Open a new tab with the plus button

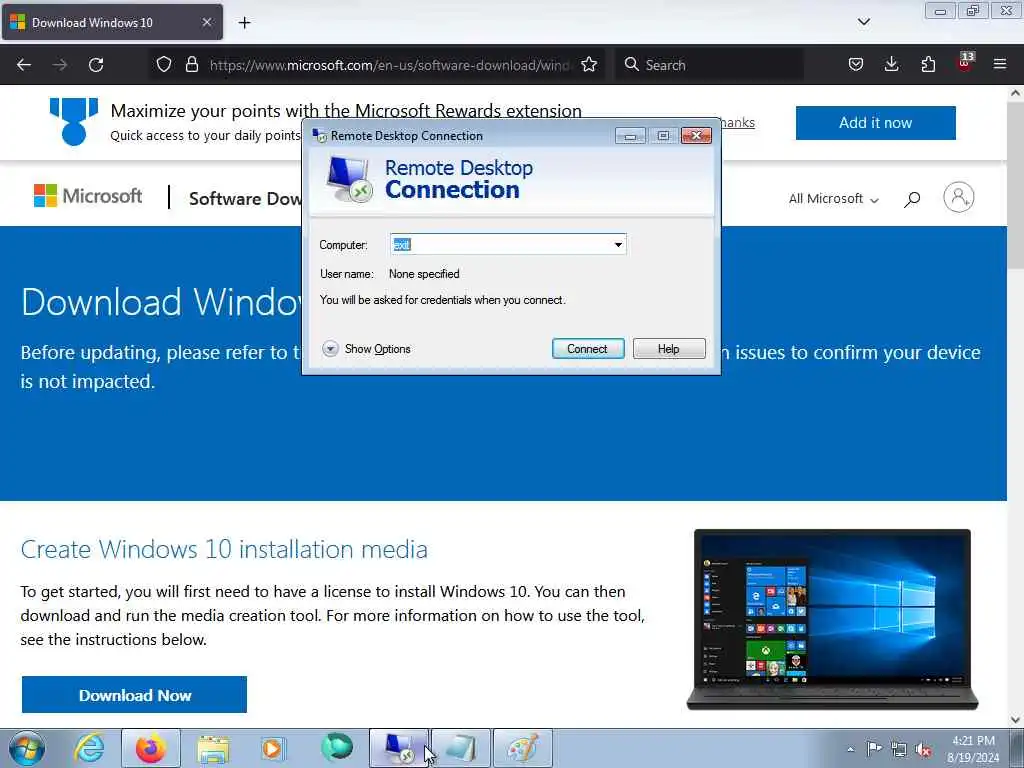244,23
